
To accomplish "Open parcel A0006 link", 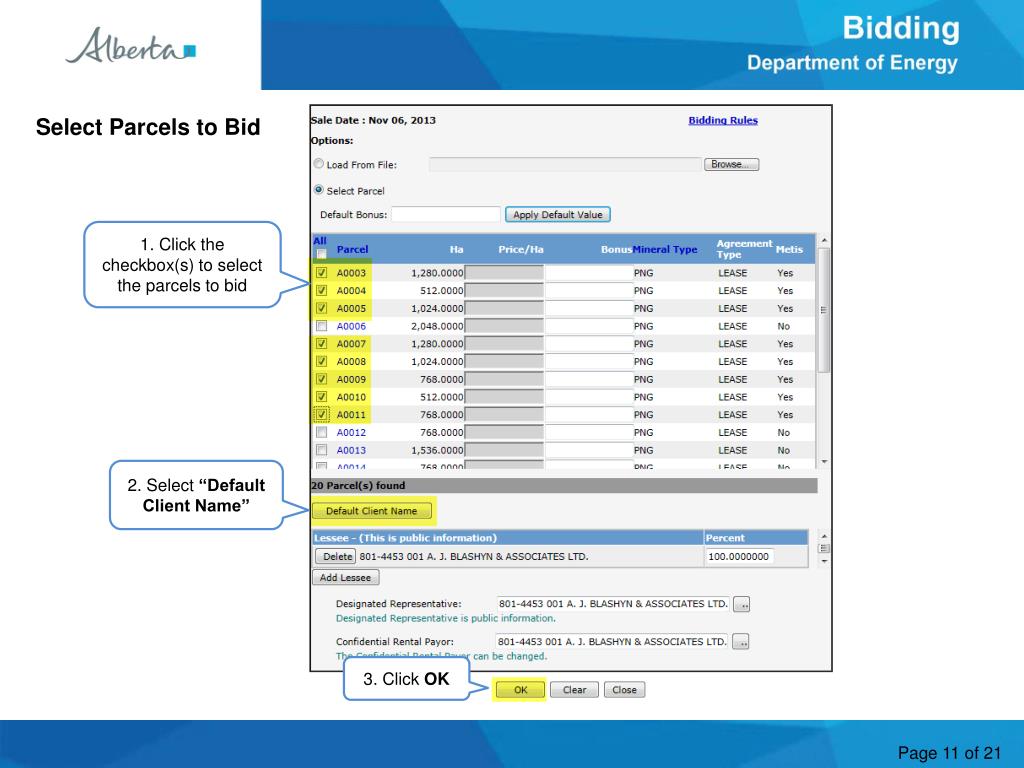I will tap(351, 326).
